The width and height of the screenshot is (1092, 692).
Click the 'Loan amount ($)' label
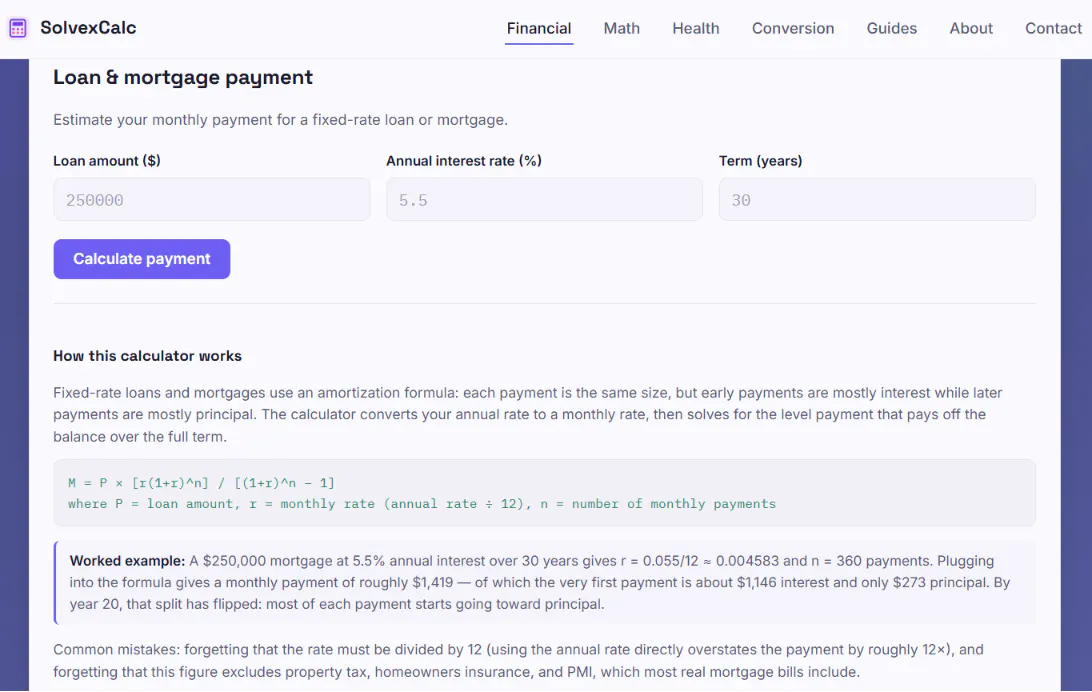(107, 161)
